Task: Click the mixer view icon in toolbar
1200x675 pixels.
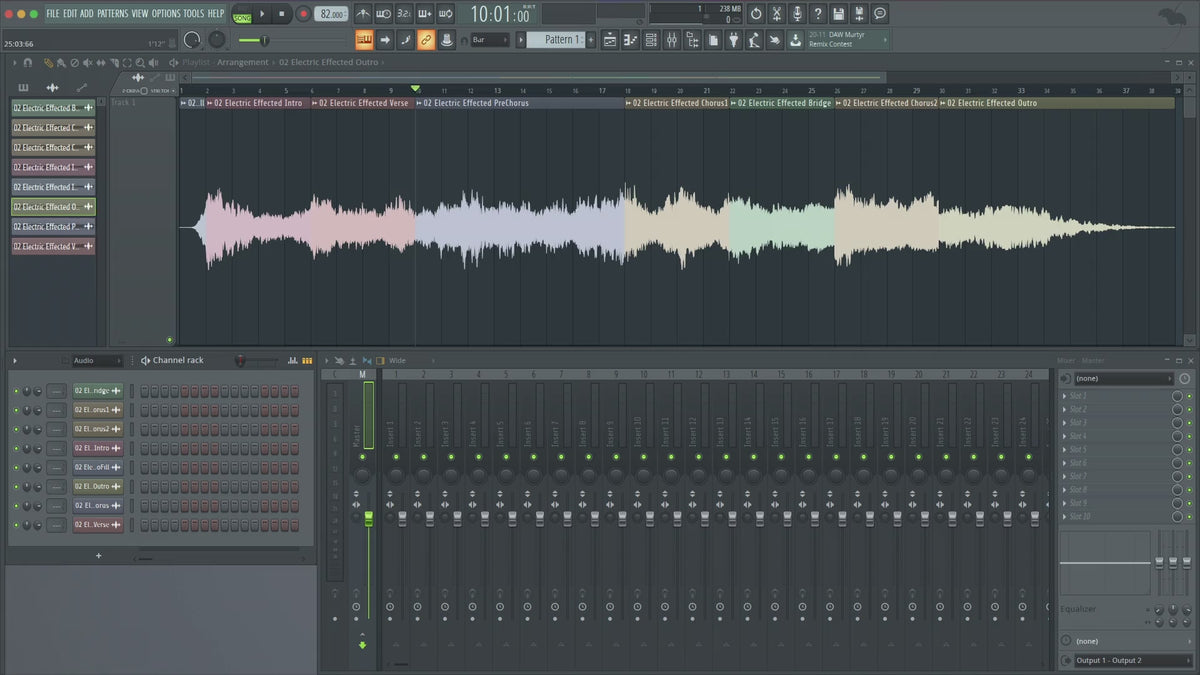Action: click(x=671, y=40)
